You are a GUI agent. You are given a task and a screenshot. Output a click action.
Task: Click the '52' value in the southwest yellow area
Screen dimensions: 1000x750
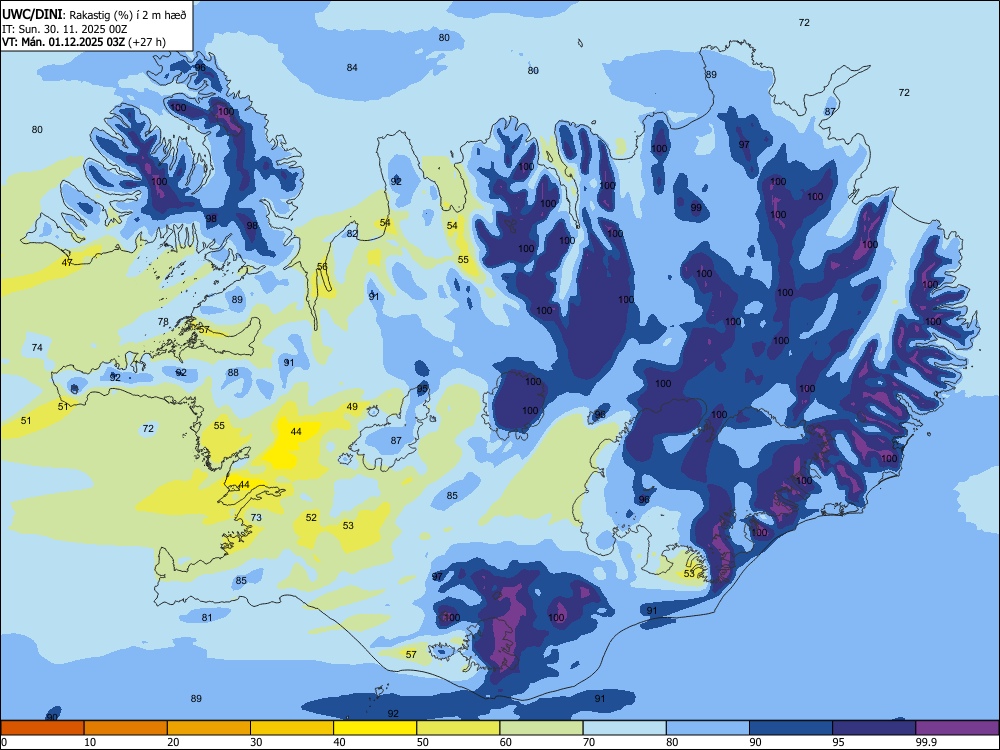tap(311, 518)
